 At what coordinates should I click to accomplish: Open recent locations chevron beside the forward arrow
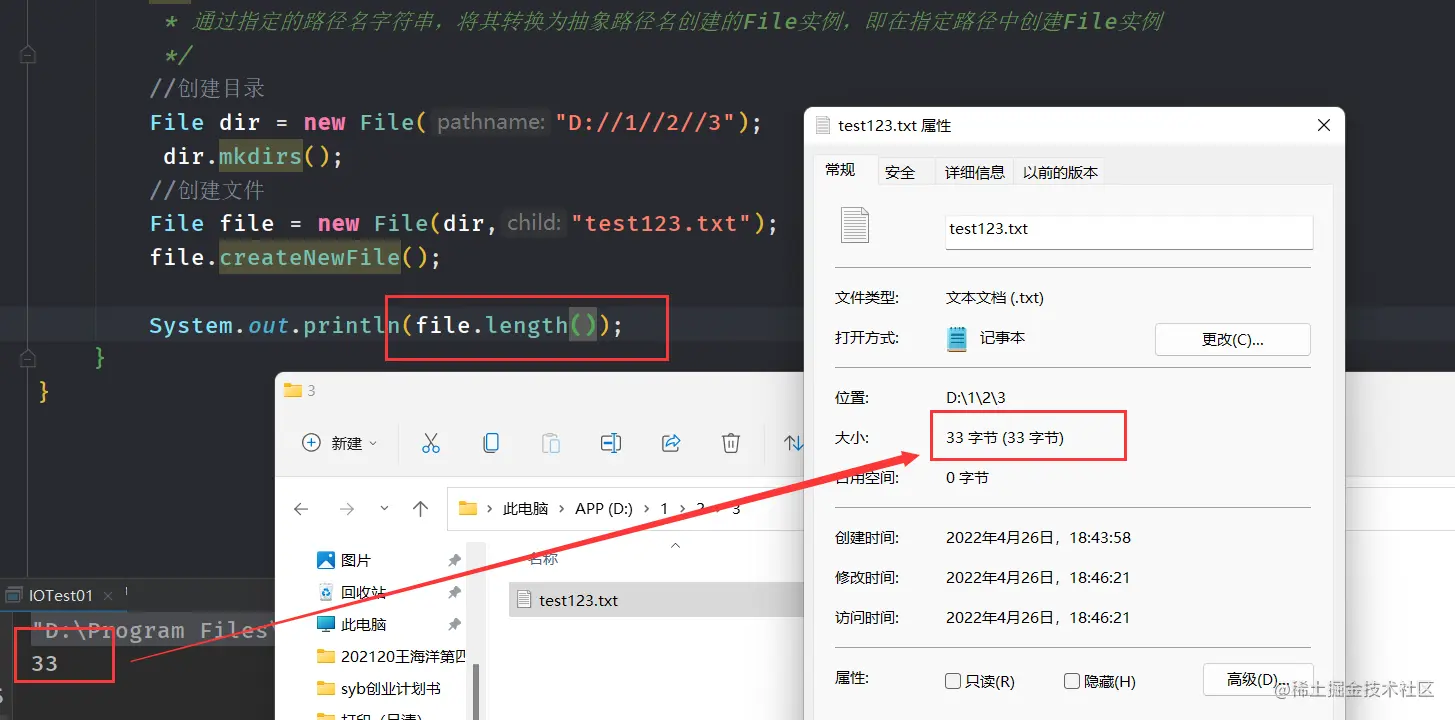[384, 509]
